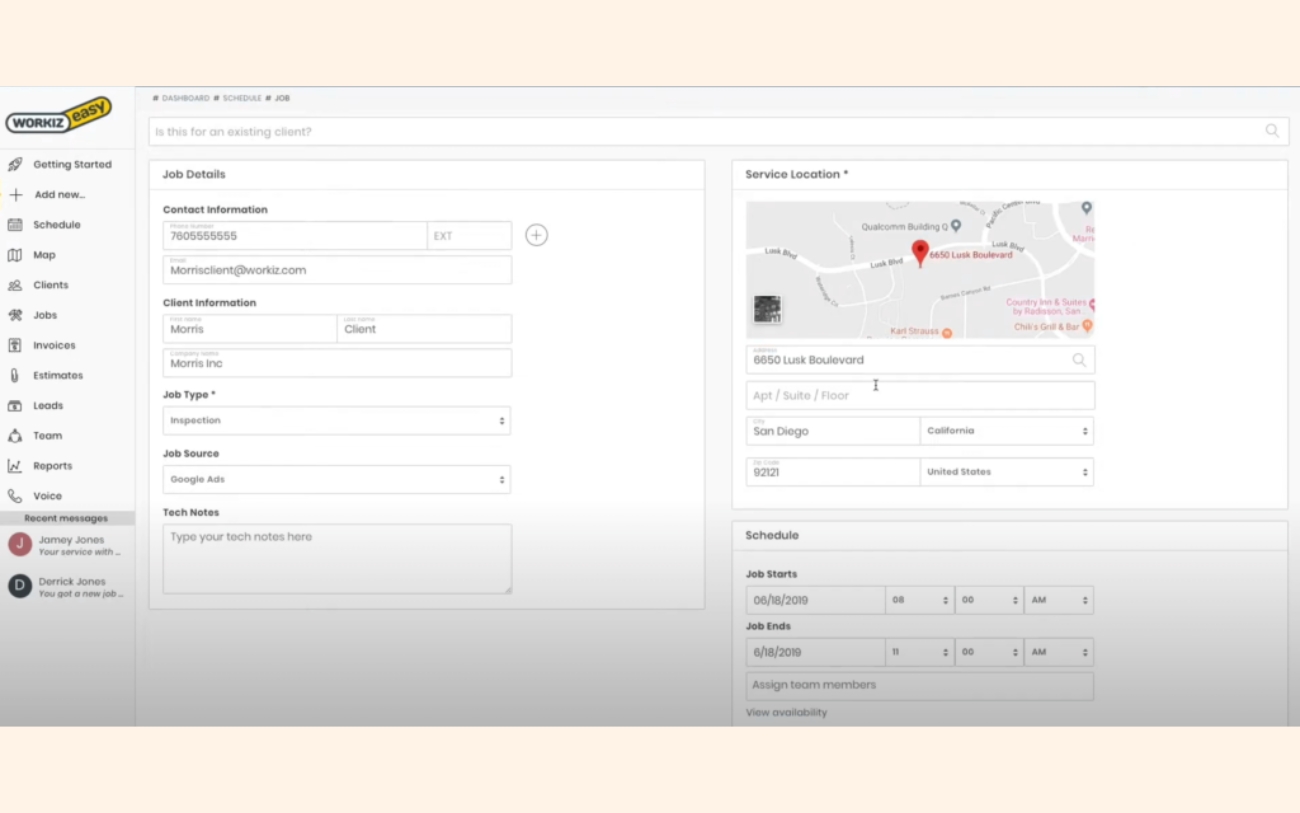Click the Dashboard breadcrumb link
Screen dimensions: 1300x813
pos(185,98)
